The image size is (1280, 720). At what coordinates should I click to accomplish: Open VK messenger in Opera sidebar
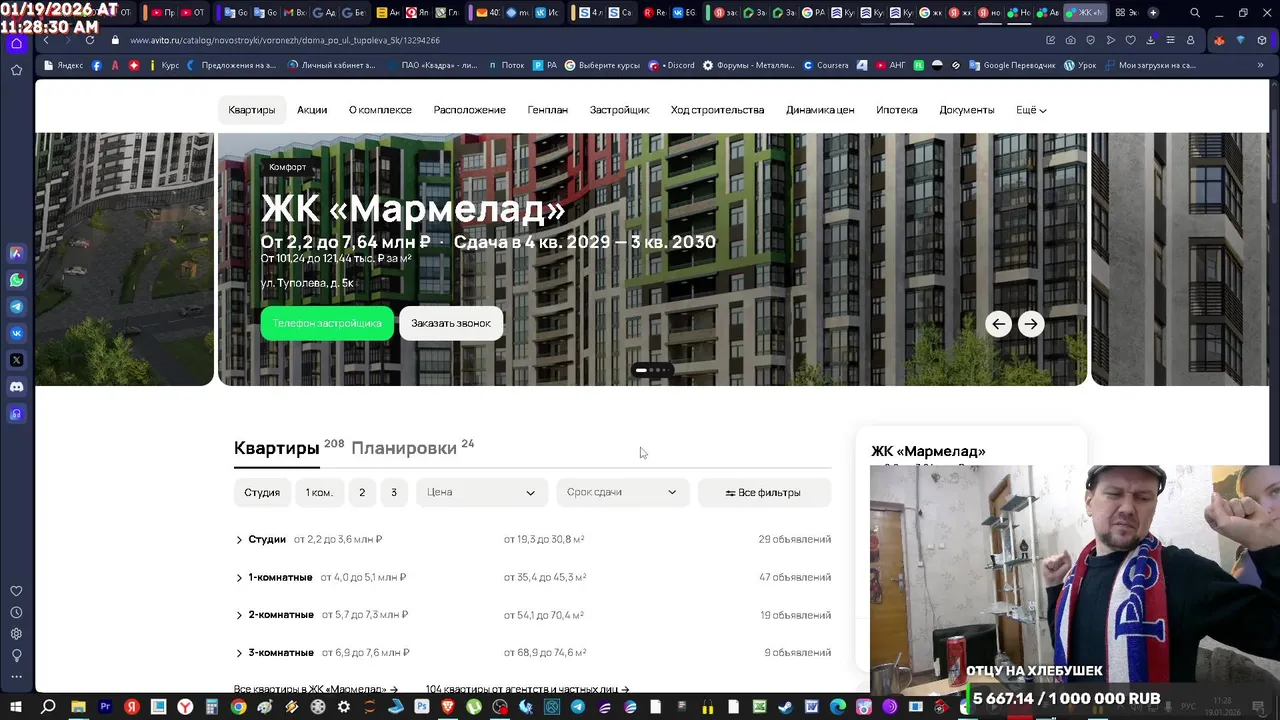pos(16,333)
